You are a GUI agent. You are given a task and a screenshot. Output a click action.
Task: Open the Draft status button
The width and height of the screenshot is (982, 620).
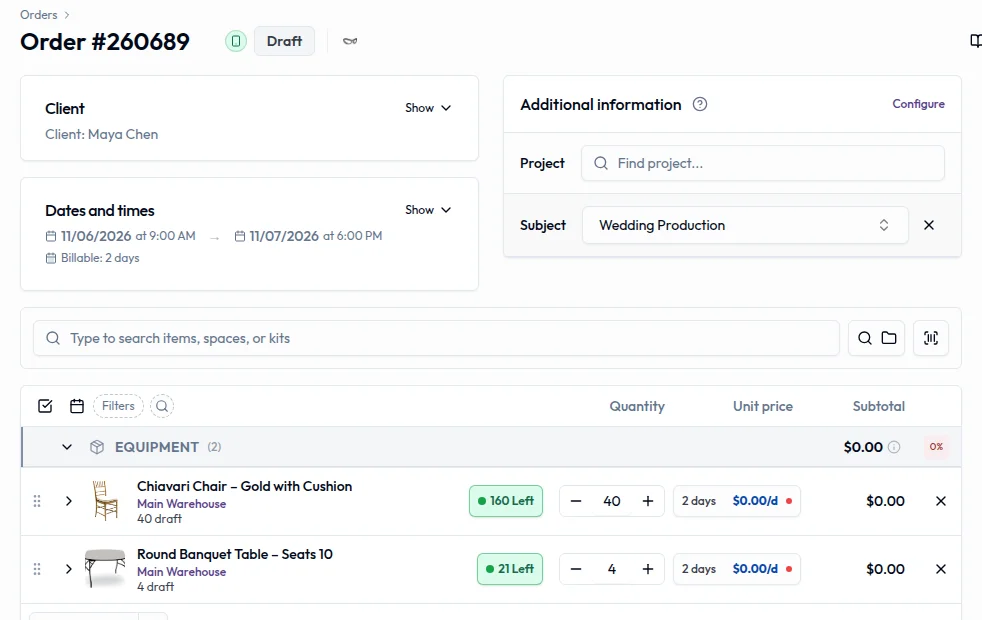(284, 41)
